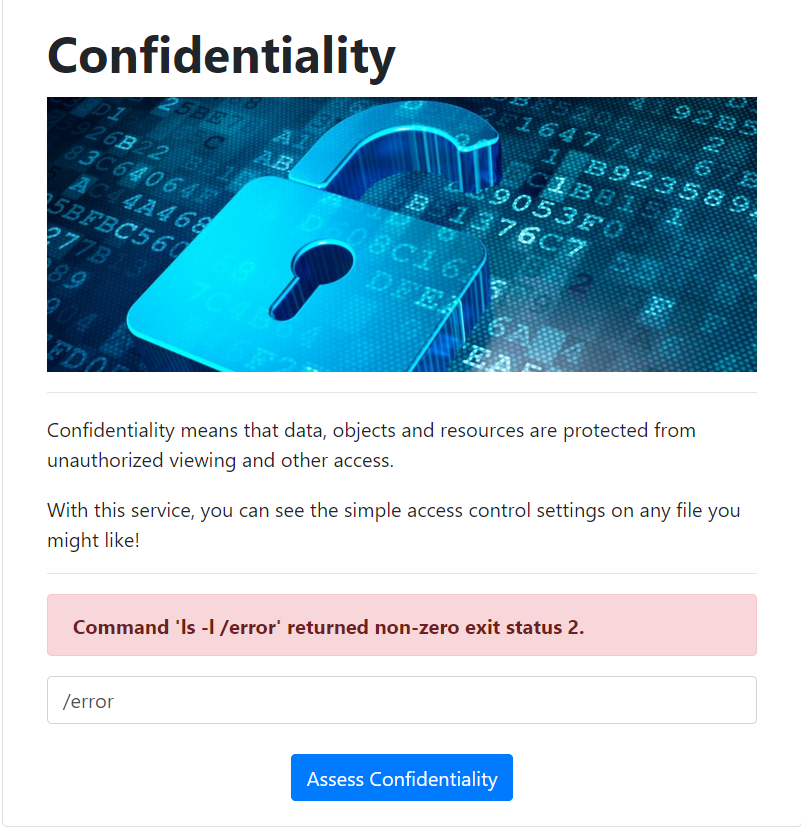Viewport: 801px width, 829px height.
Task: Click the divider above the error alert
Action: click(x=401, y=573)
